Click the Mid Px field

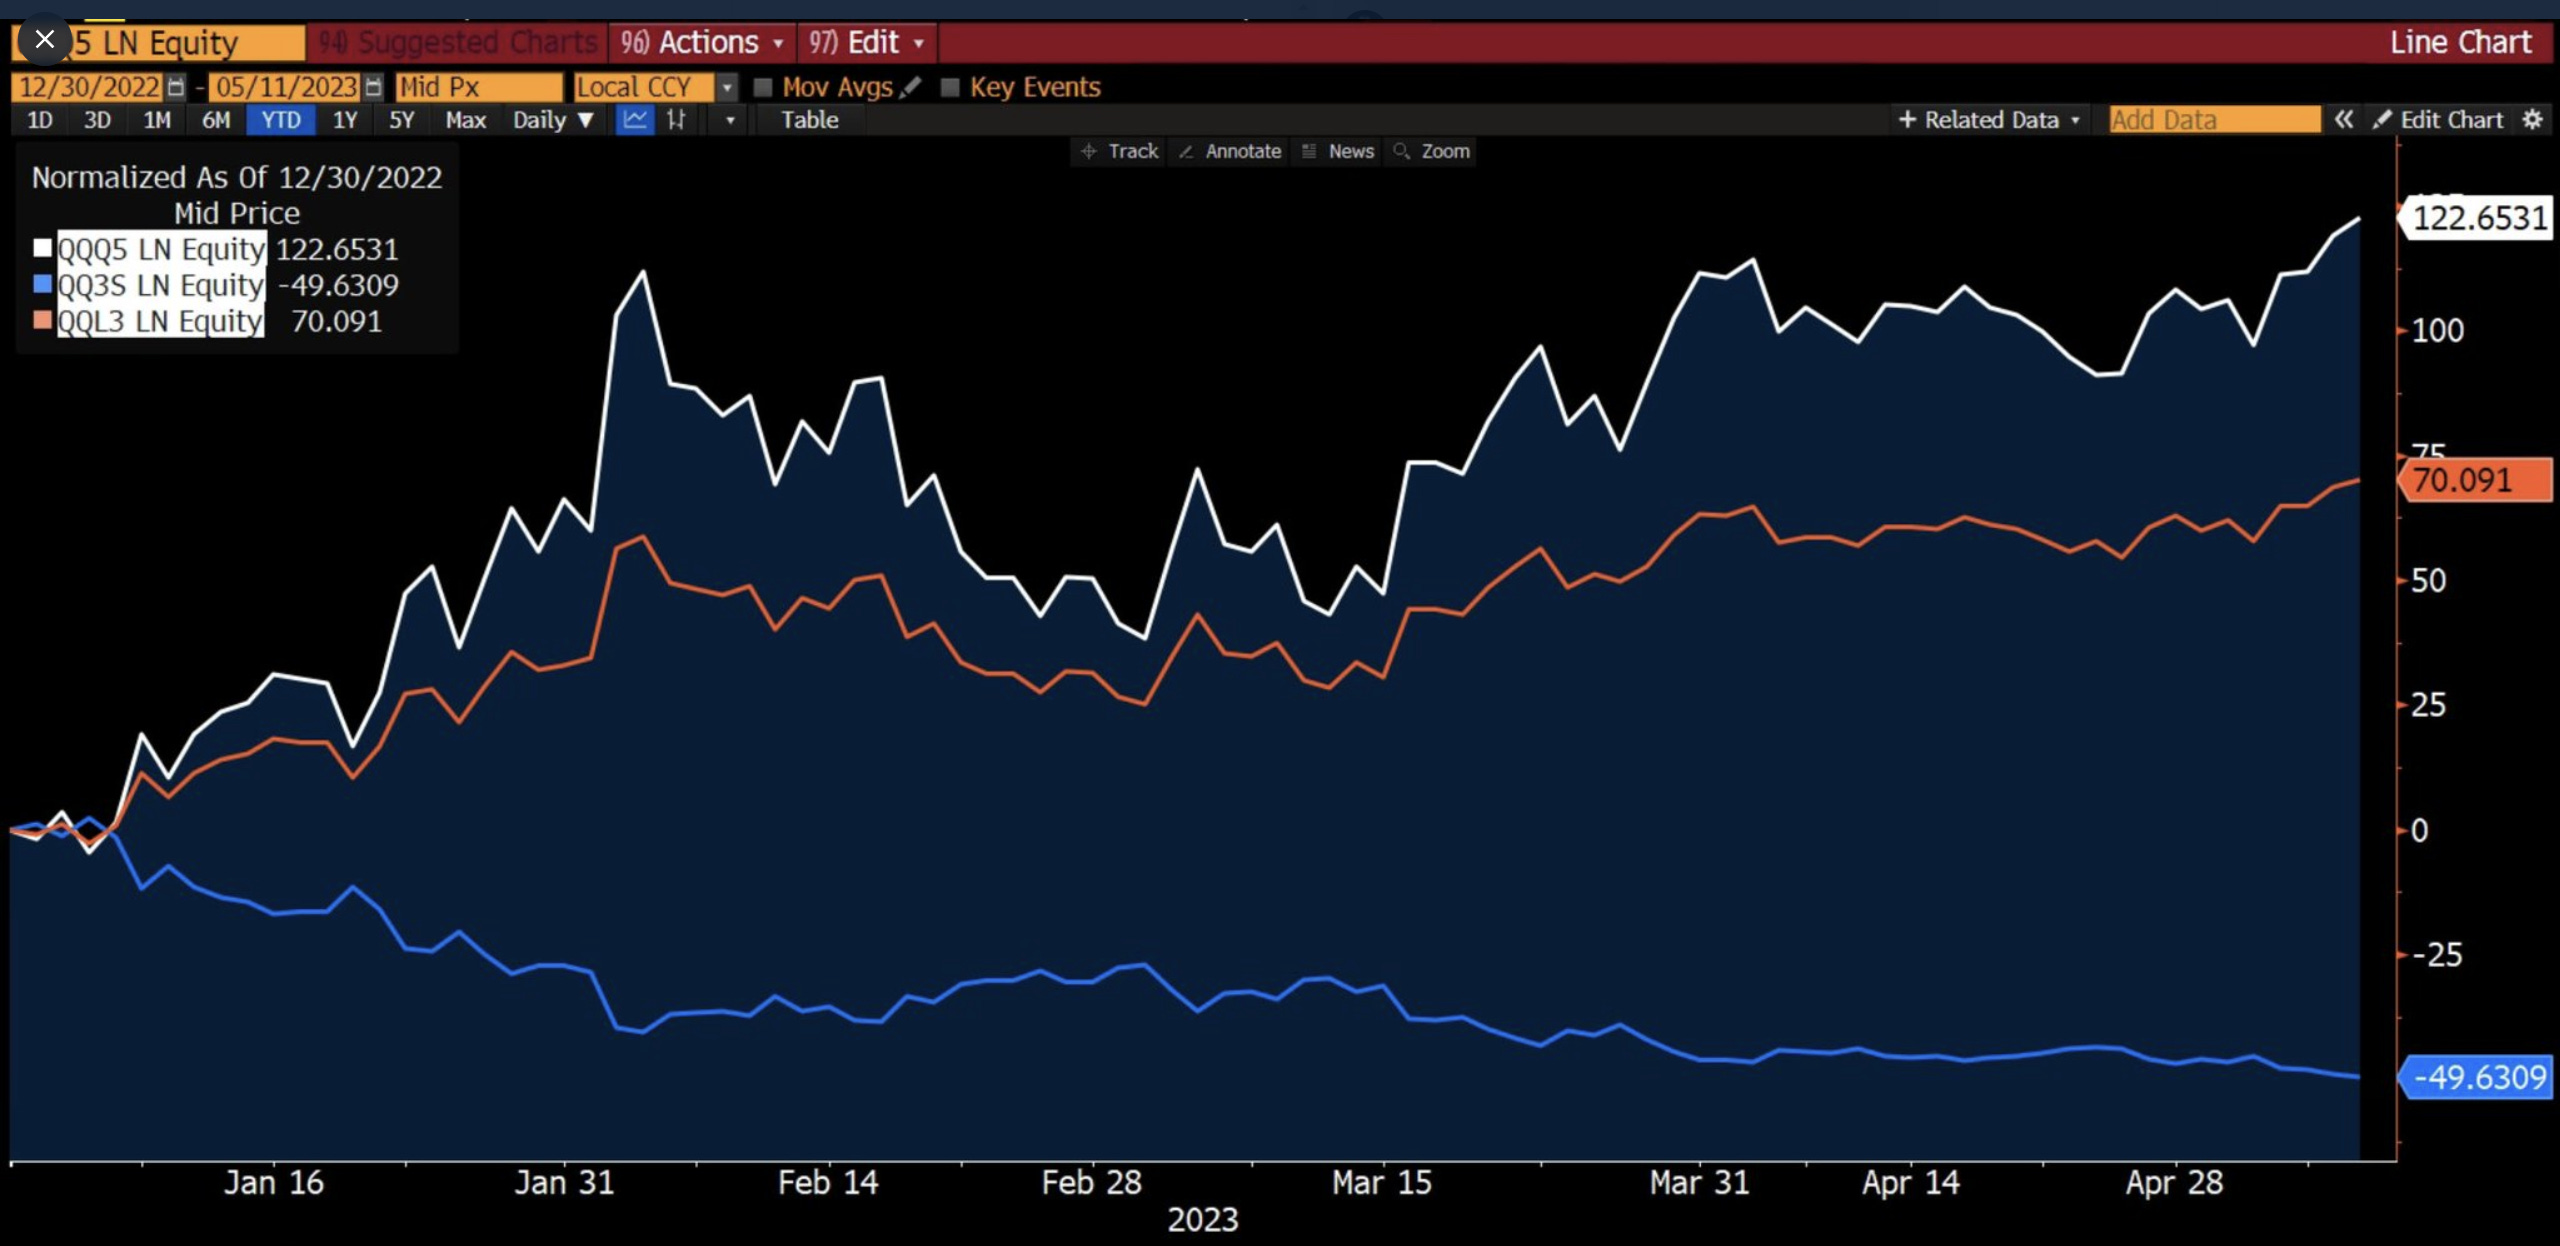479,87
